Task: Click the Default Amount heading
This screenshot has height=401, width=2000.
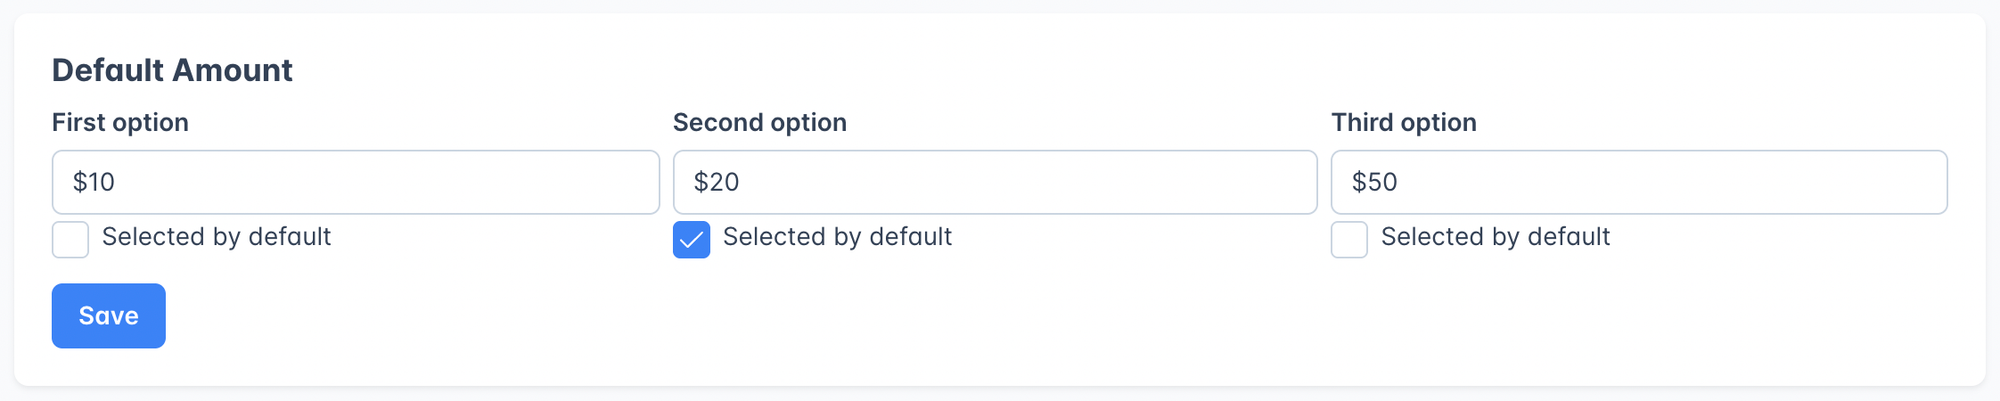Action: (172, 70)
